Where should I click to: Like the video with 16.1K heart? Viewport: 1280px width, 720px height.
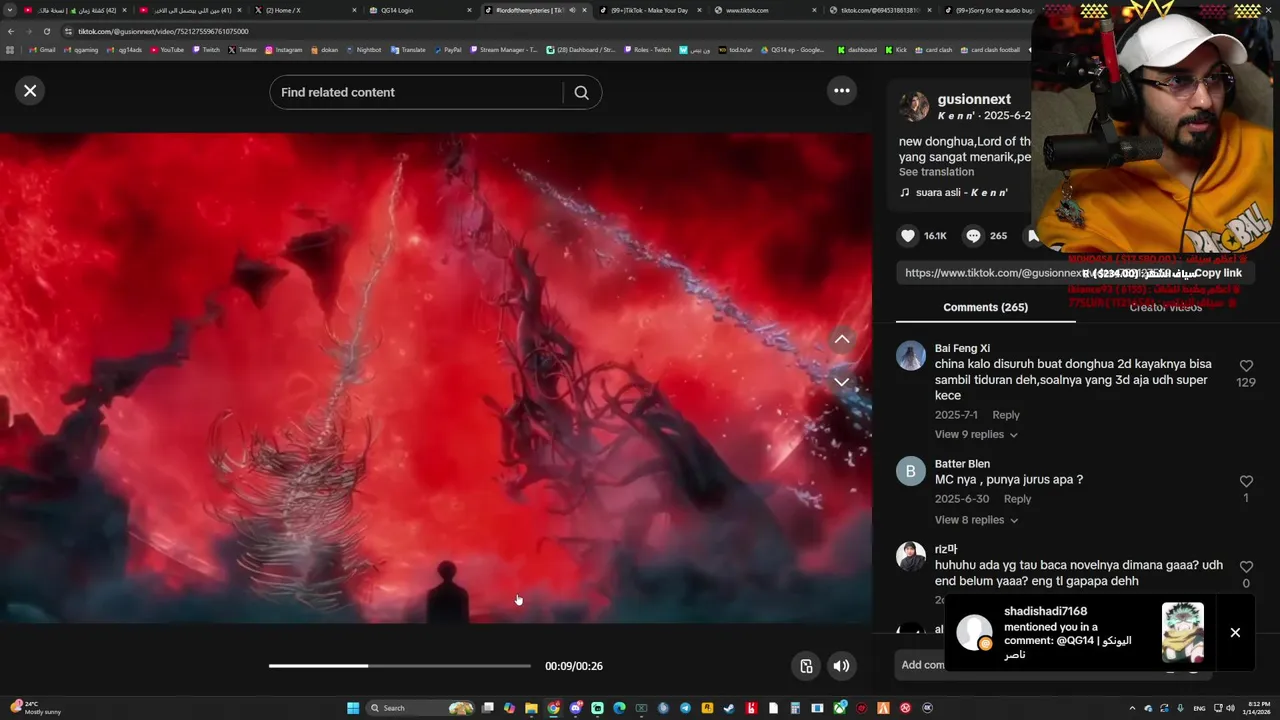pyautogui.click(x=908, y=236)
